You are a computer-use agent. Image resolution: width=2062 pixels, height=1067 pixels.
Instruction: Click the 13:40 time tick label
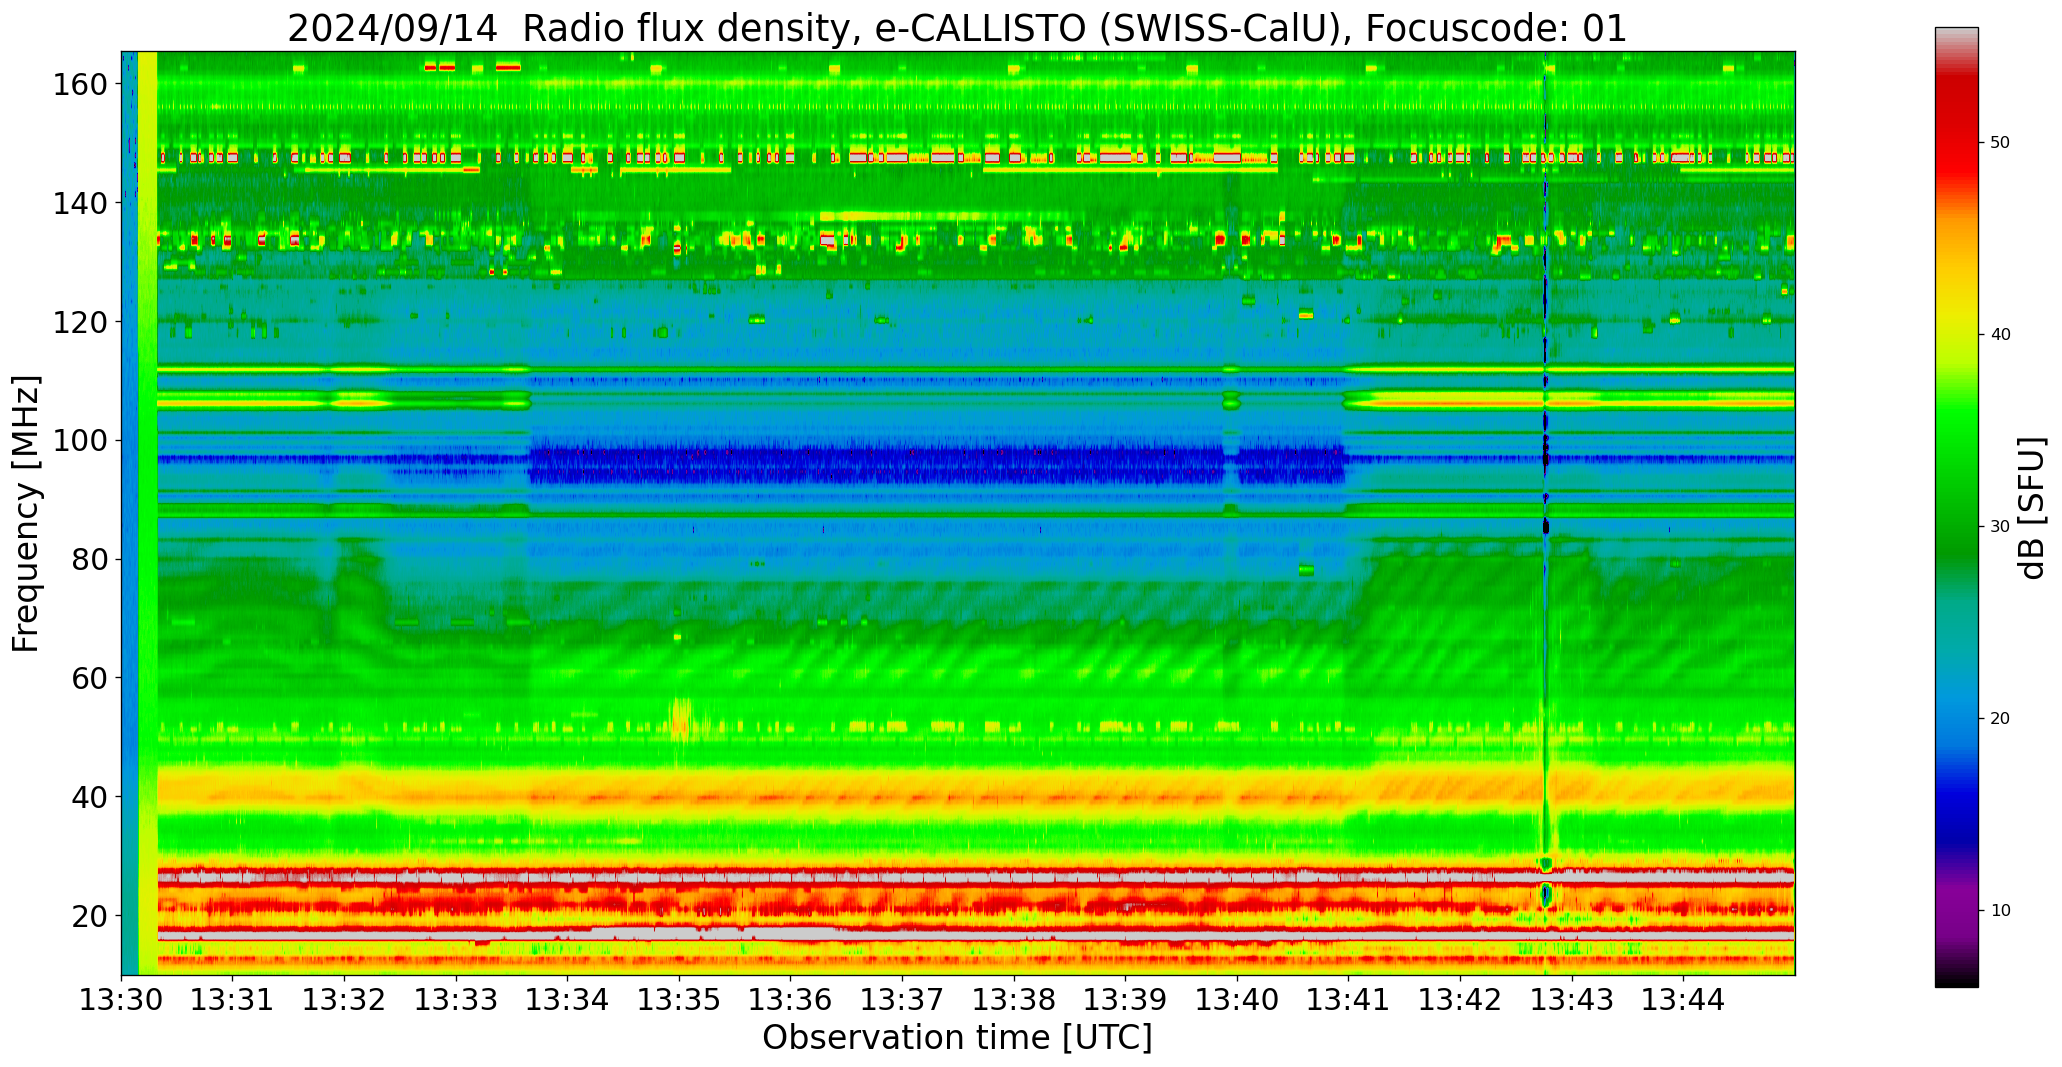[x=1237, y=1000]
